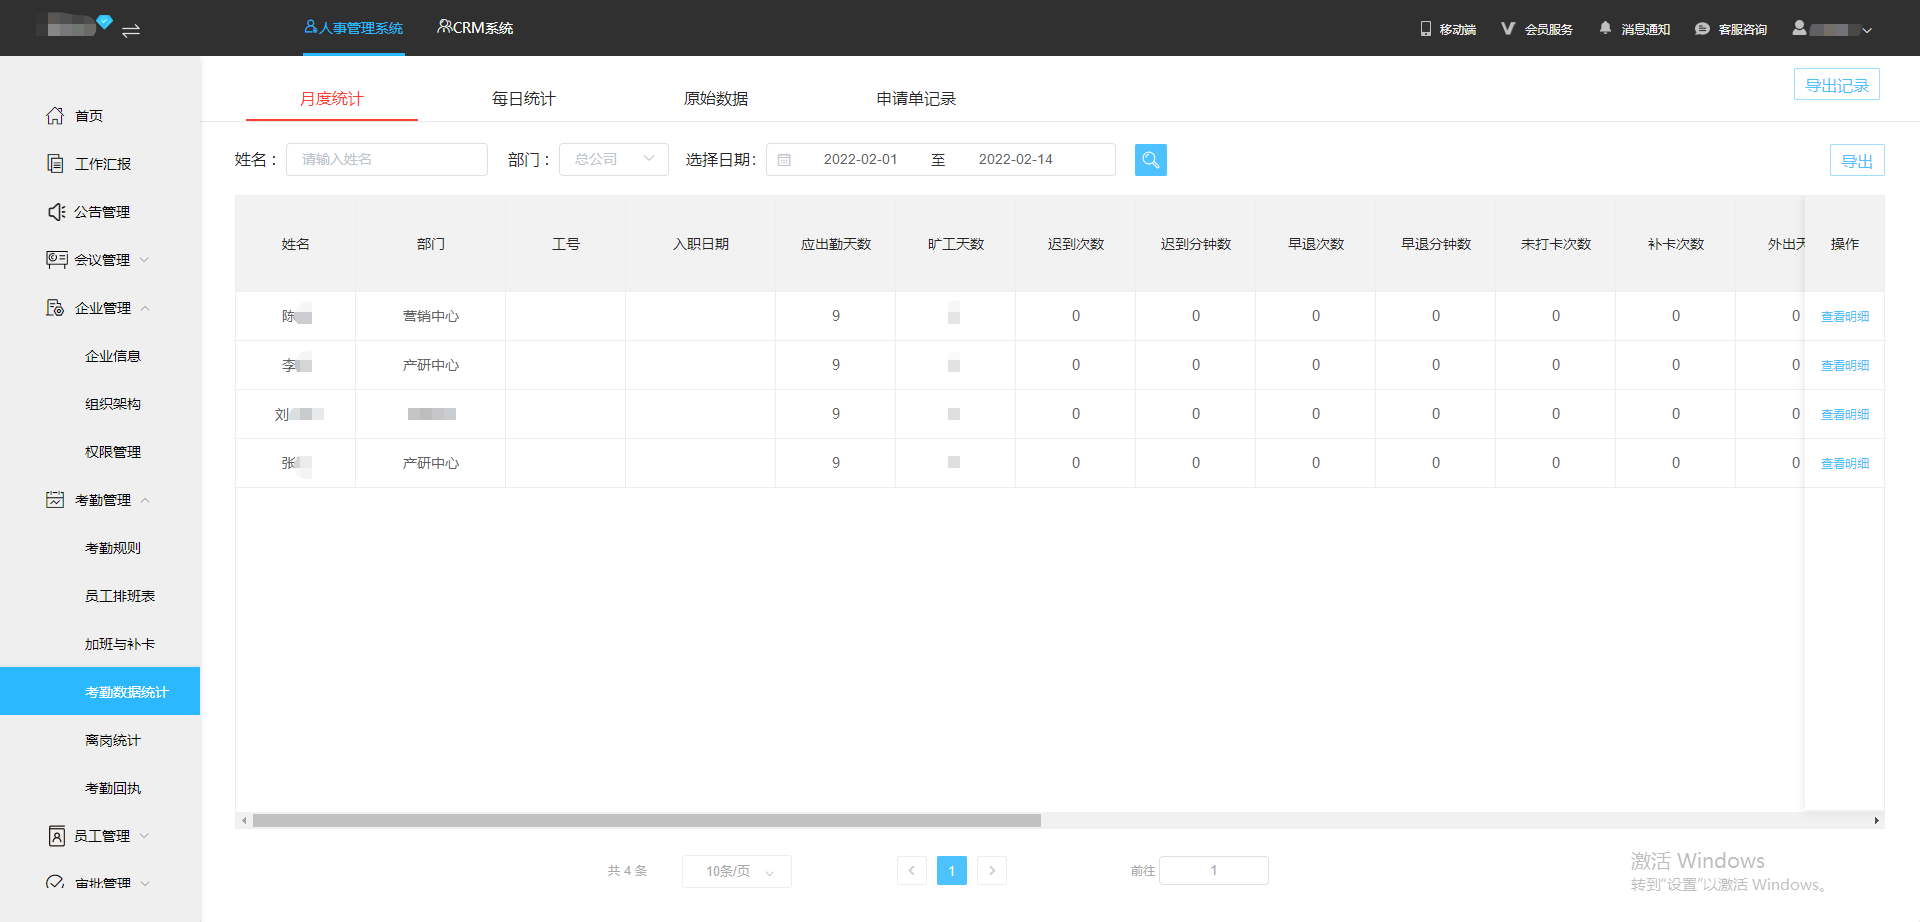The width and height of the screenshot is (1920, 922).
Task: Open the user account dropdown
Action: point(1832,29)
